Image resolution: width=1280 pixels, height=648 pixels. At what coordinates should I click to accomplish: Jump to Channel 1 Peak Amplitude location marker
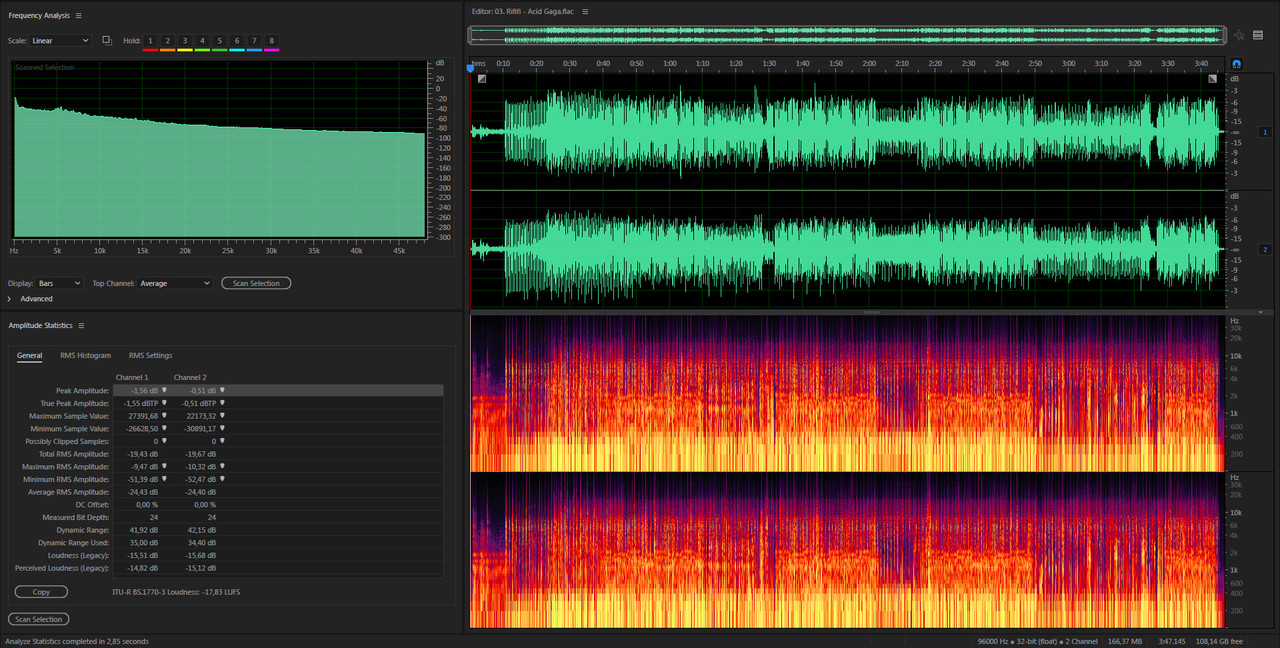coord(165,390)
